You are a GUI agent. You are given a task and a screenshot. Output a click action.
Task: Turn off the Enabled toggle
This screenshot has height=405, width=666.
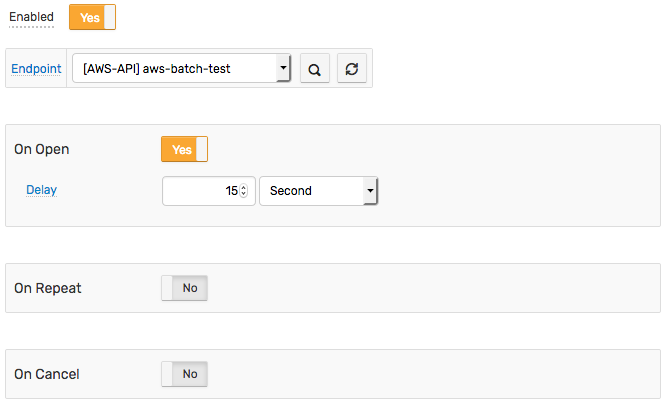click(x=92, y=17)
